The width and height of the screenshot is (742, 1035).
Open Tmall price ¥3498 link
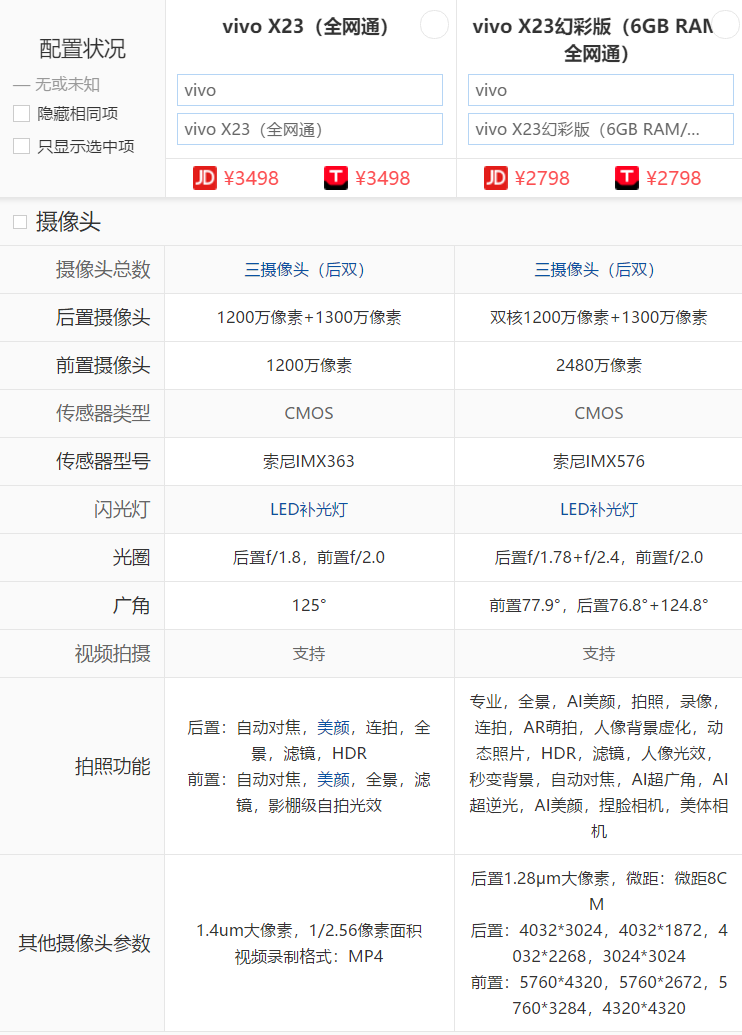[x=382, y=178]
